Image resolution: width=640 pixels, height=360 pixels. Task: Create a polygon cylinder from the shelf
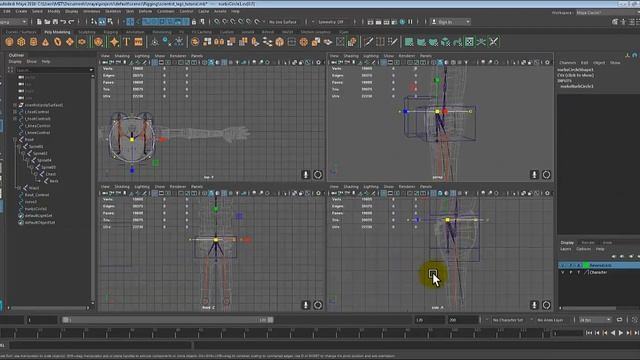33,42
